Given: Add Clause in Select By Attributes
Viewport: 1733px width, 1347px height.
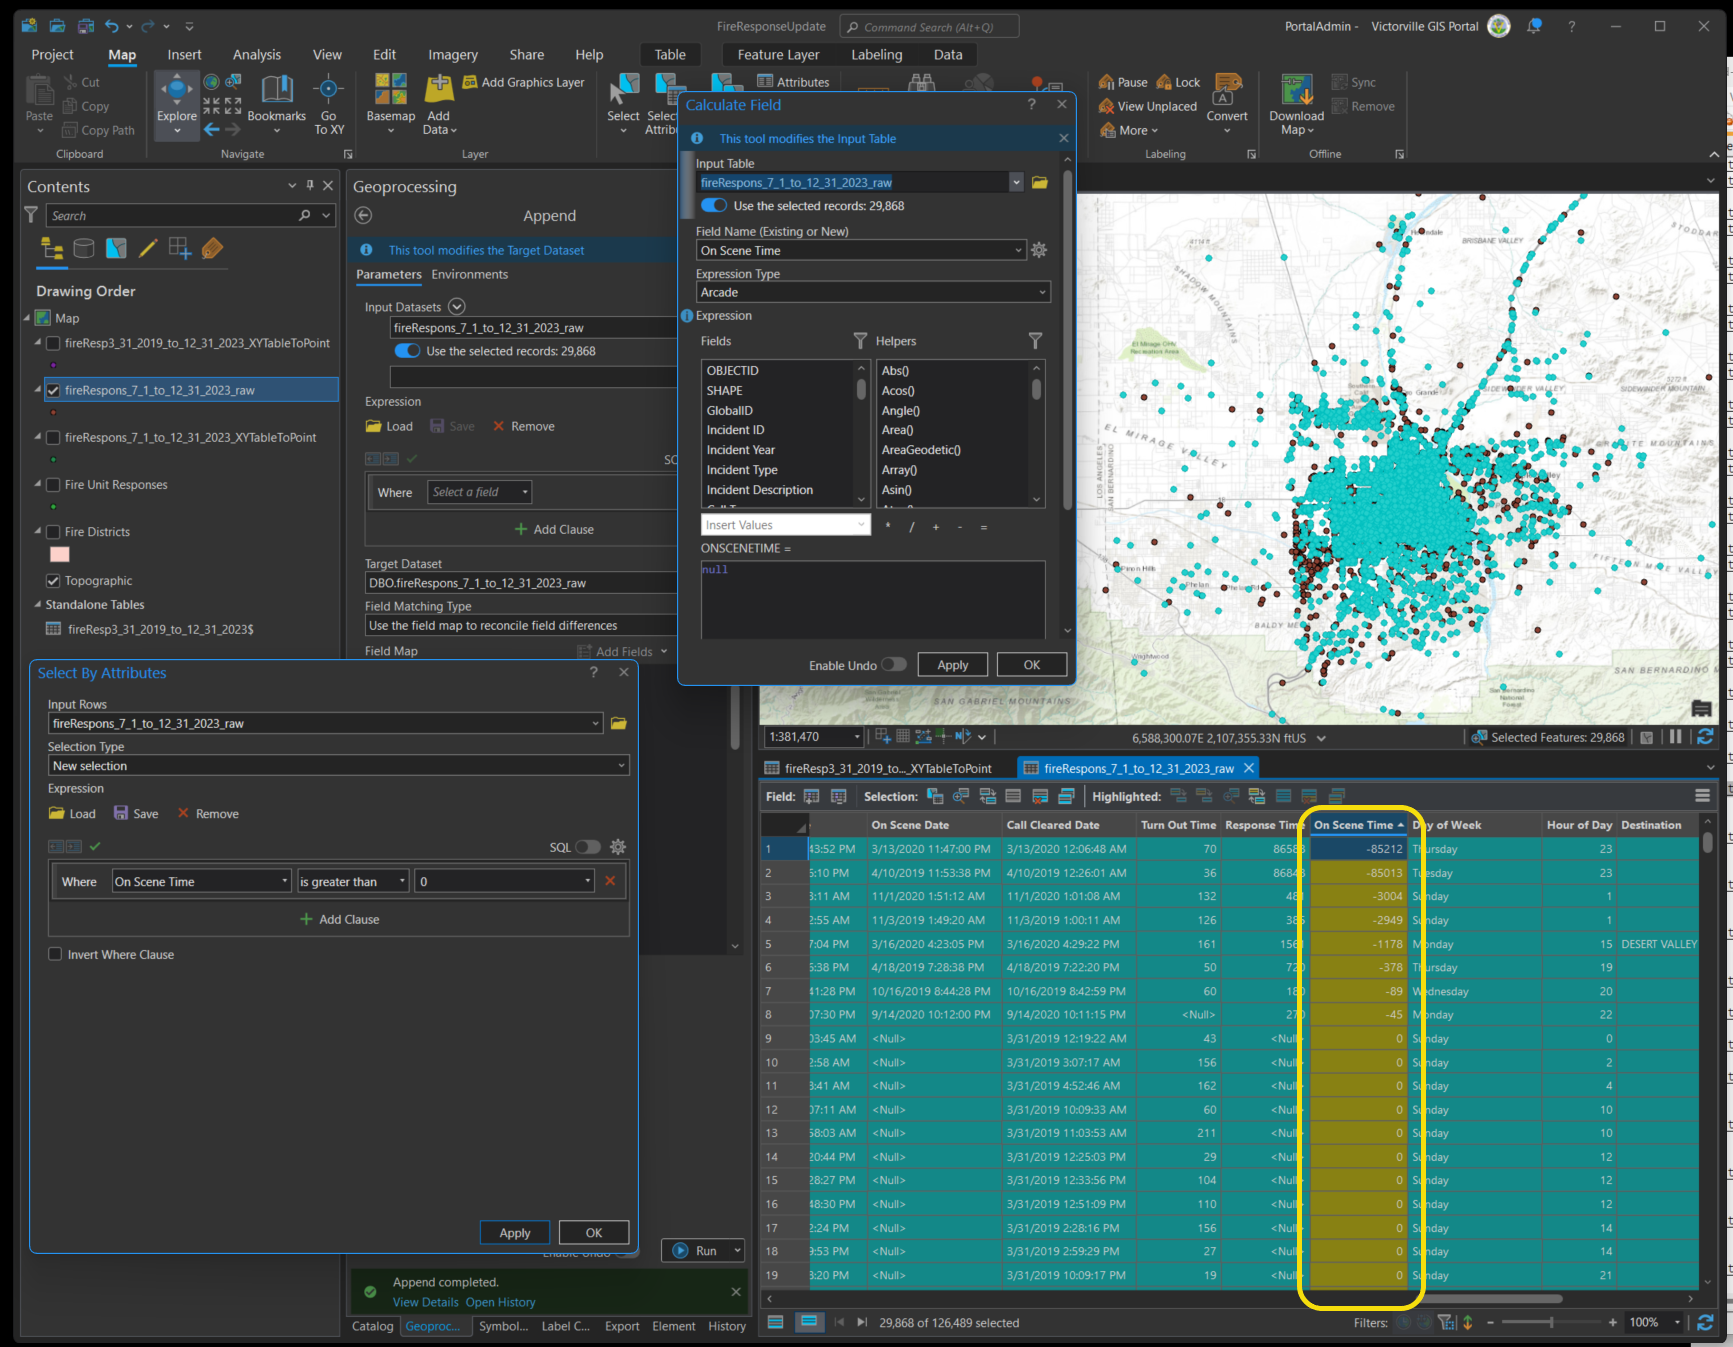Looking at the screenshot, I should pyautogui.click(x=339, y=919).
